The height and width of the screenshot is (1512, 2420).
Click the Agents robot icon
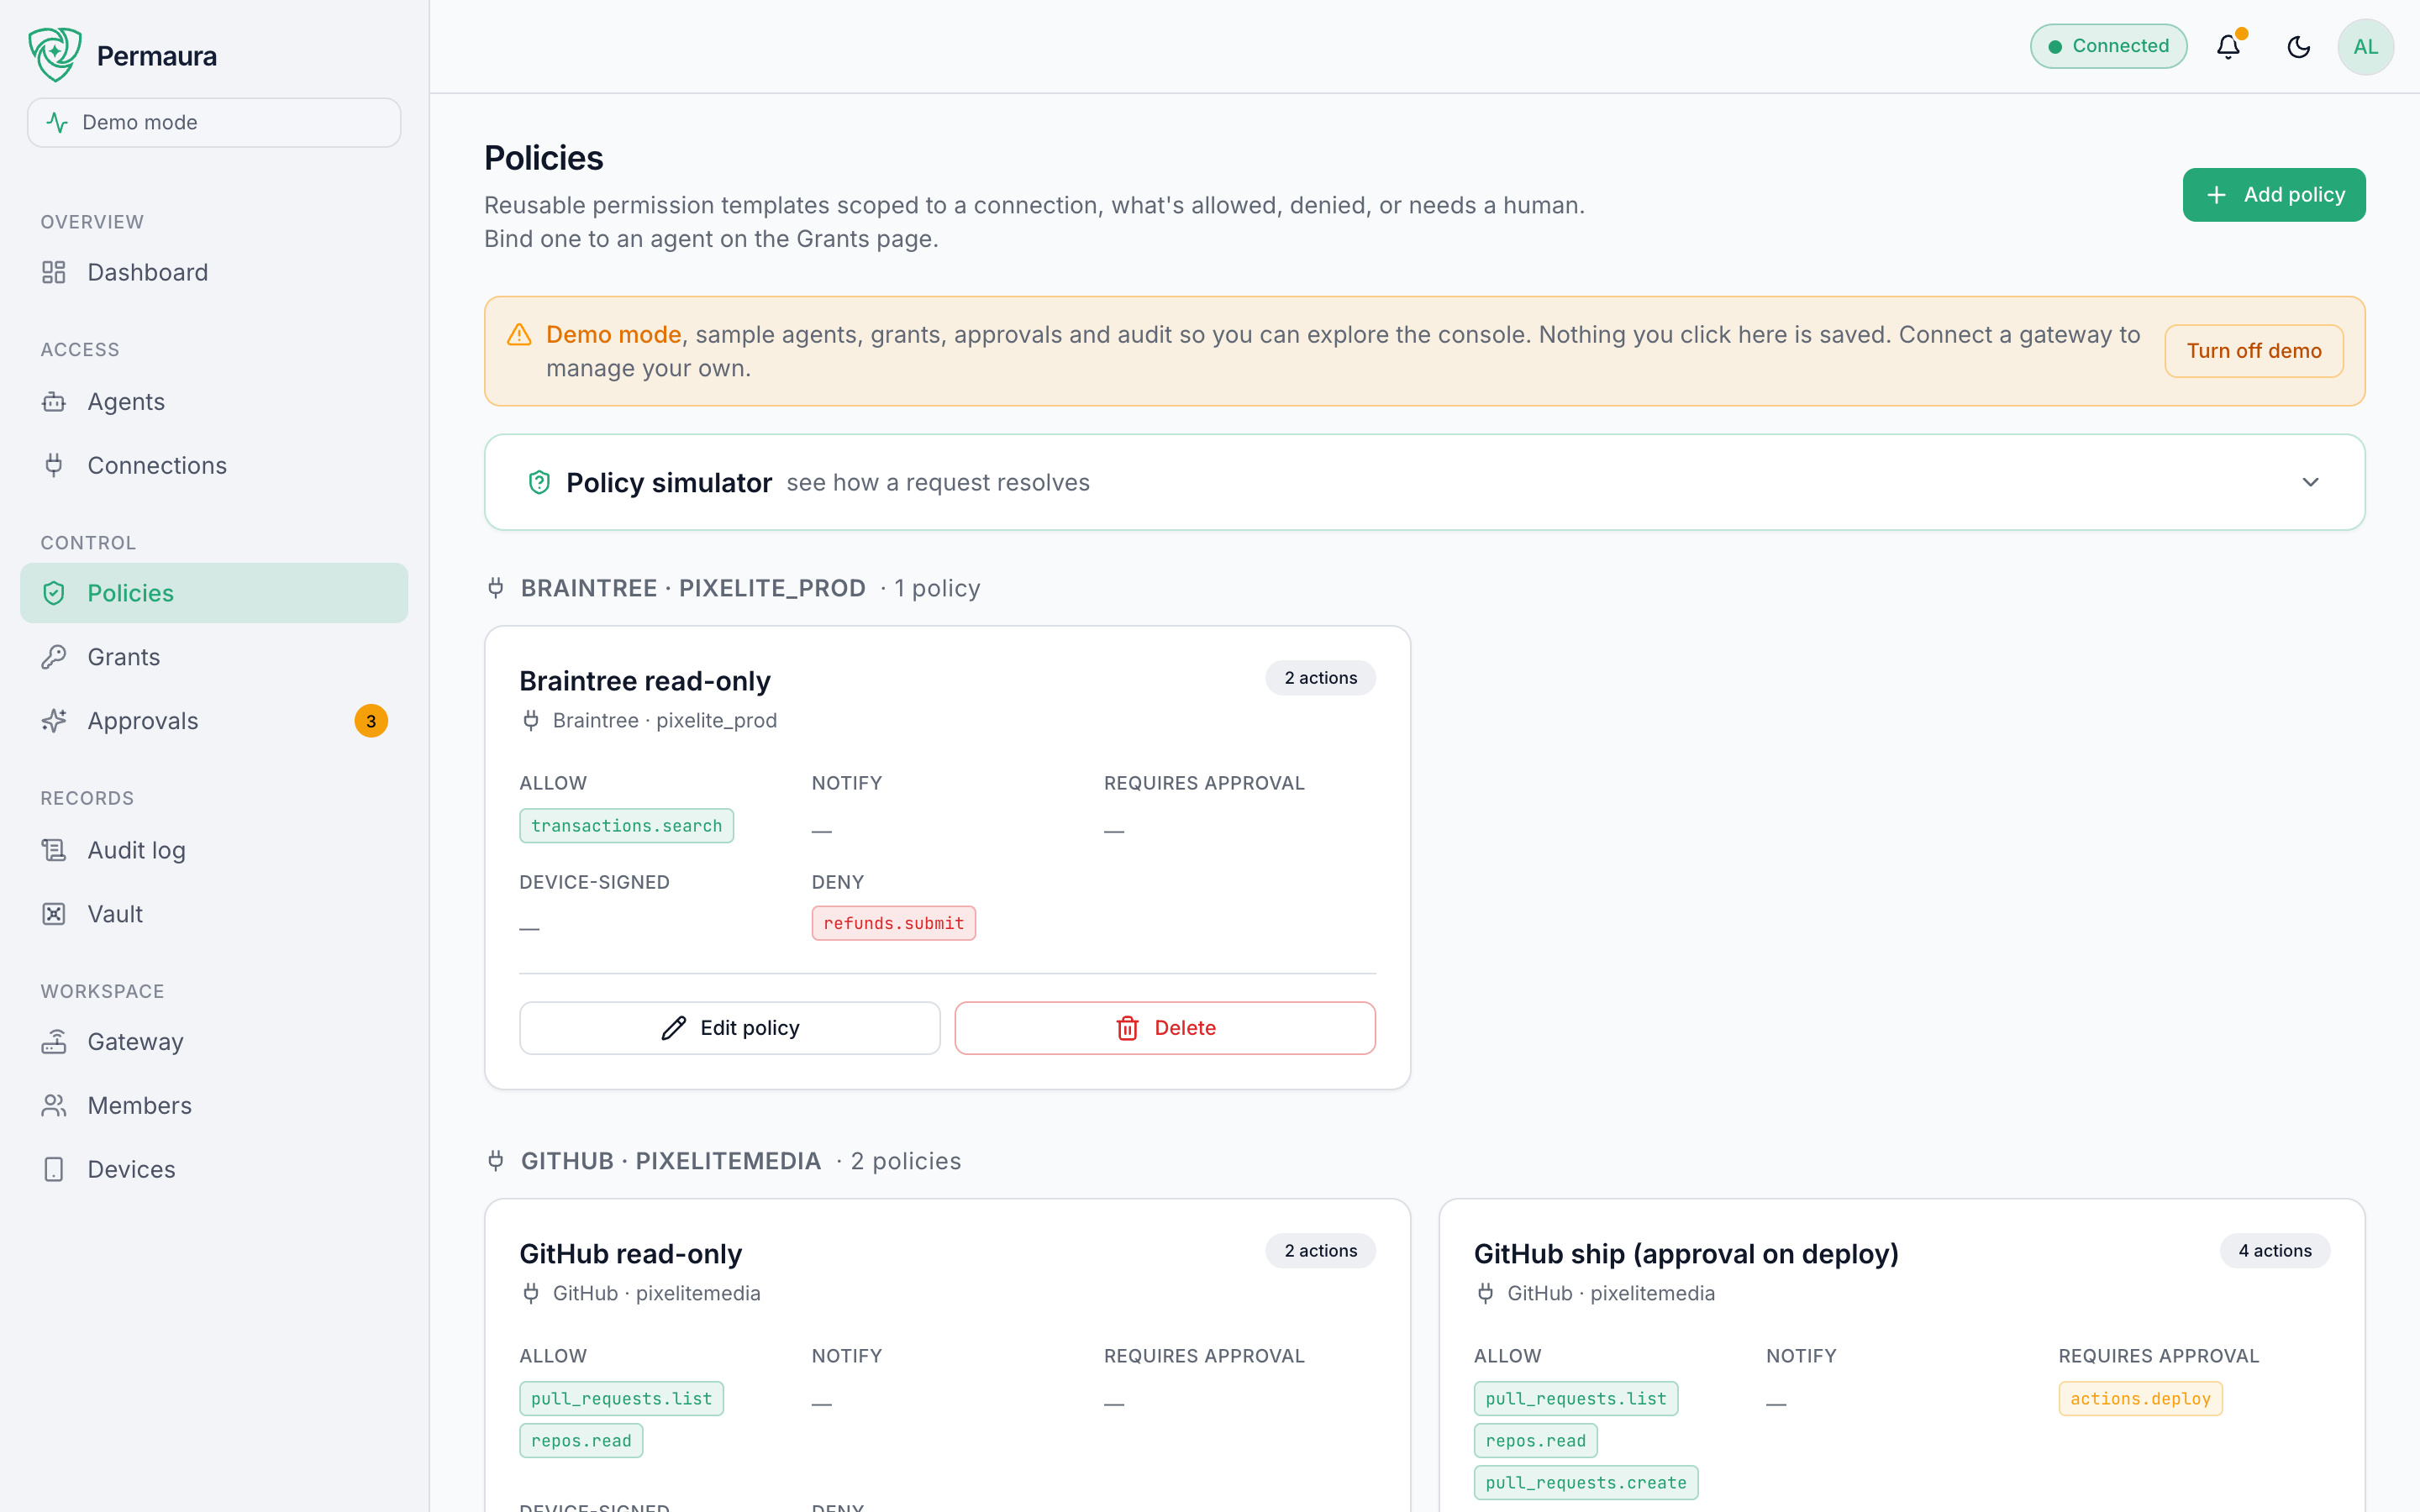54,402
